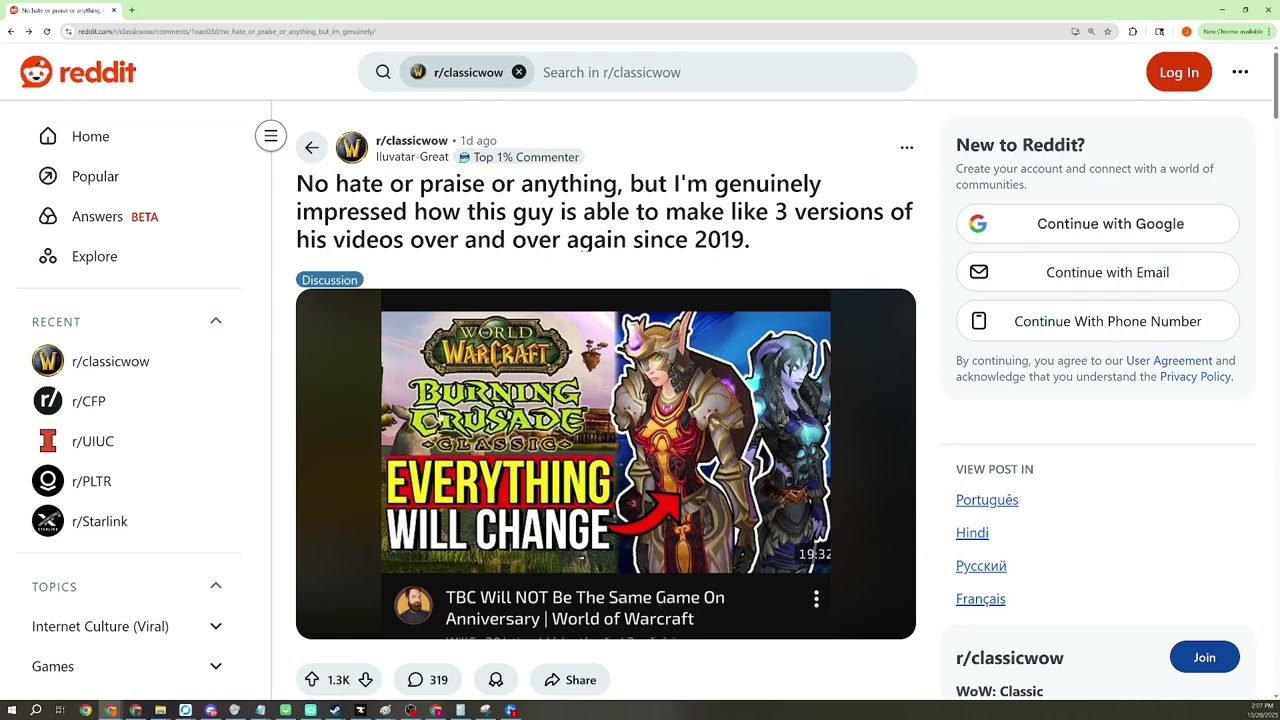Reload the page
This screenshot has height=720, width=1280.
tap(47, 31)
